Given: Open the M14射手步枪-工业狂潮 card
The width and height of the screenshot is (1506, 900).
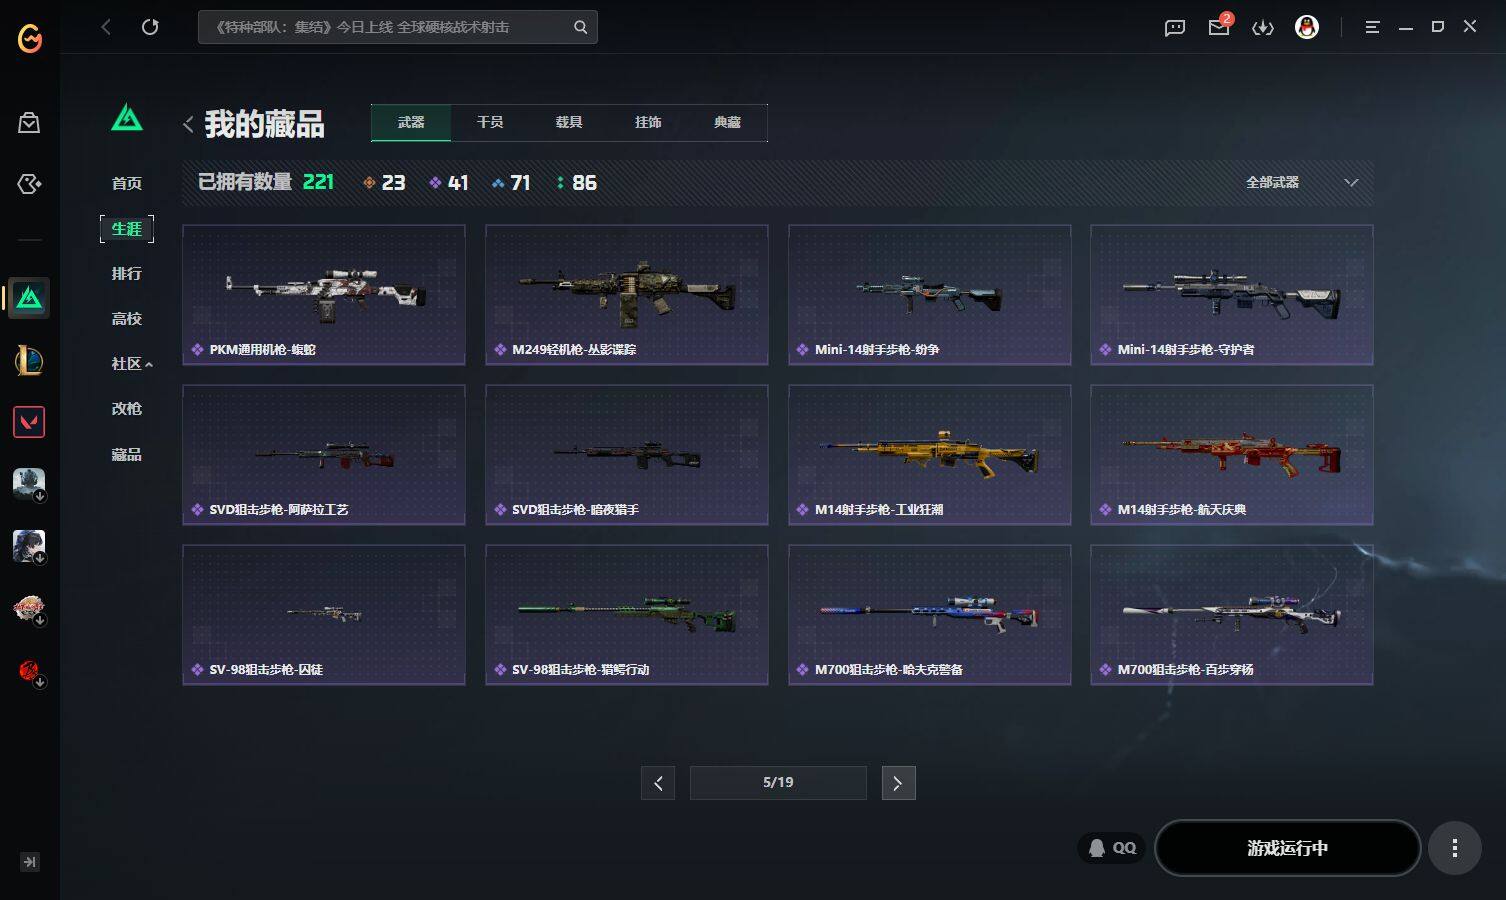Looking at the screenshot, I should (930, 455).
